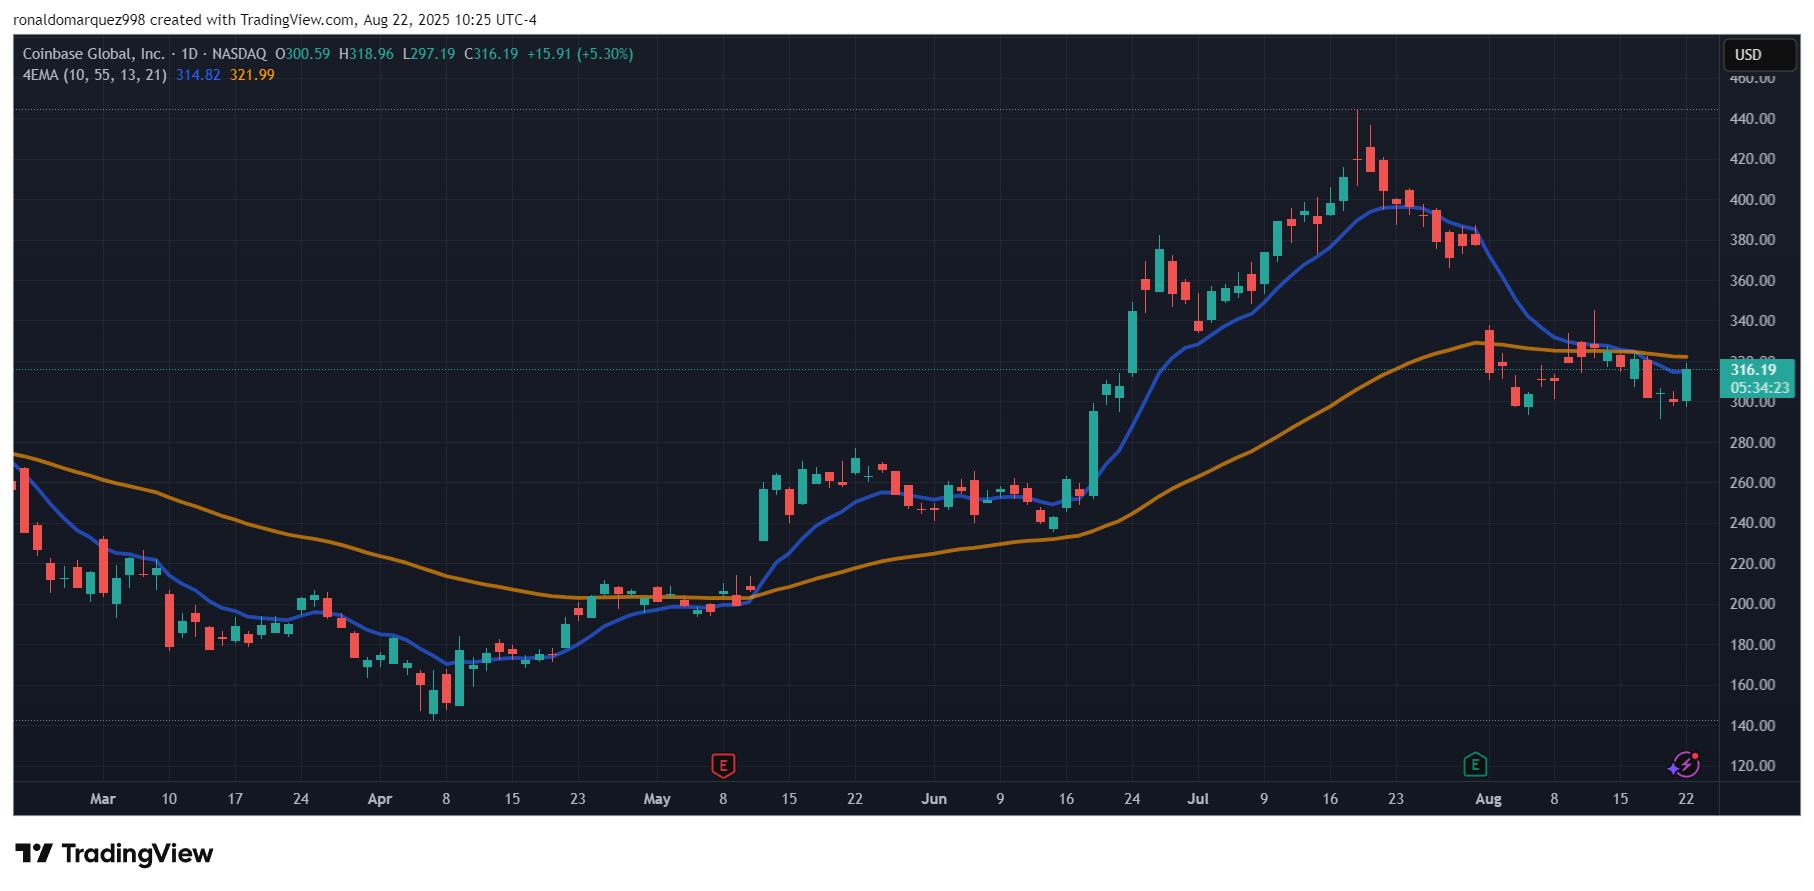Click the 160.00 price axis label
The width and height of the screenshot is (1814, 891).
click(1753, 685)
